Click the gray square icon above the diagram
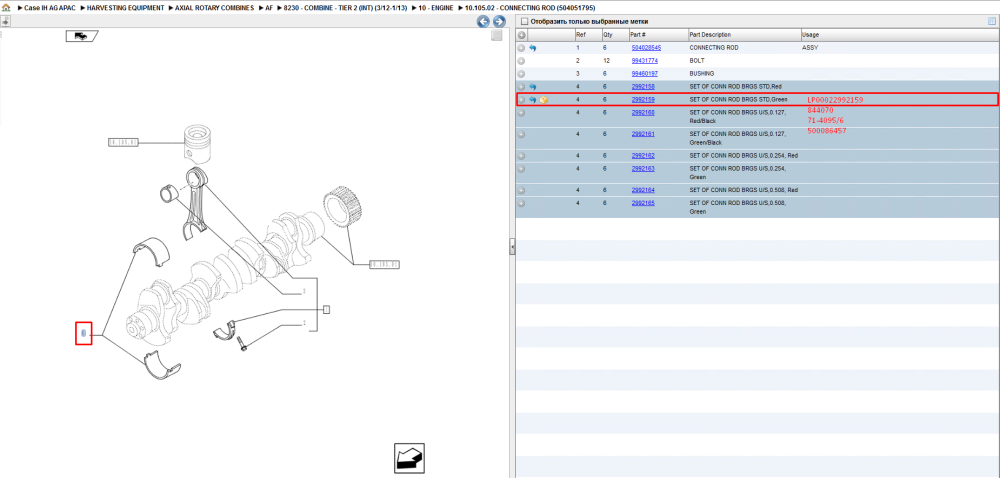Screen dimensions: 1000x478 pos(497,36)
